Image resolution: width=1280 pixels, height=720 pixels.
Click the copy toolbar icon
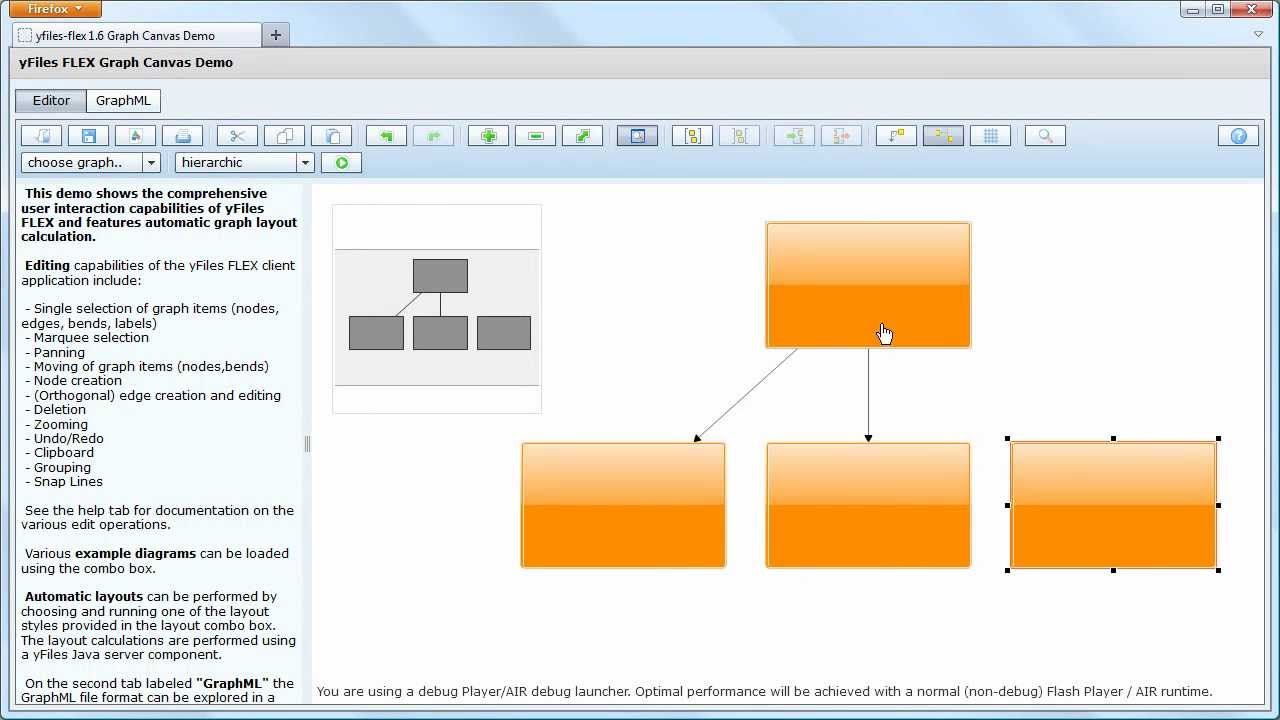click(284, 136)
